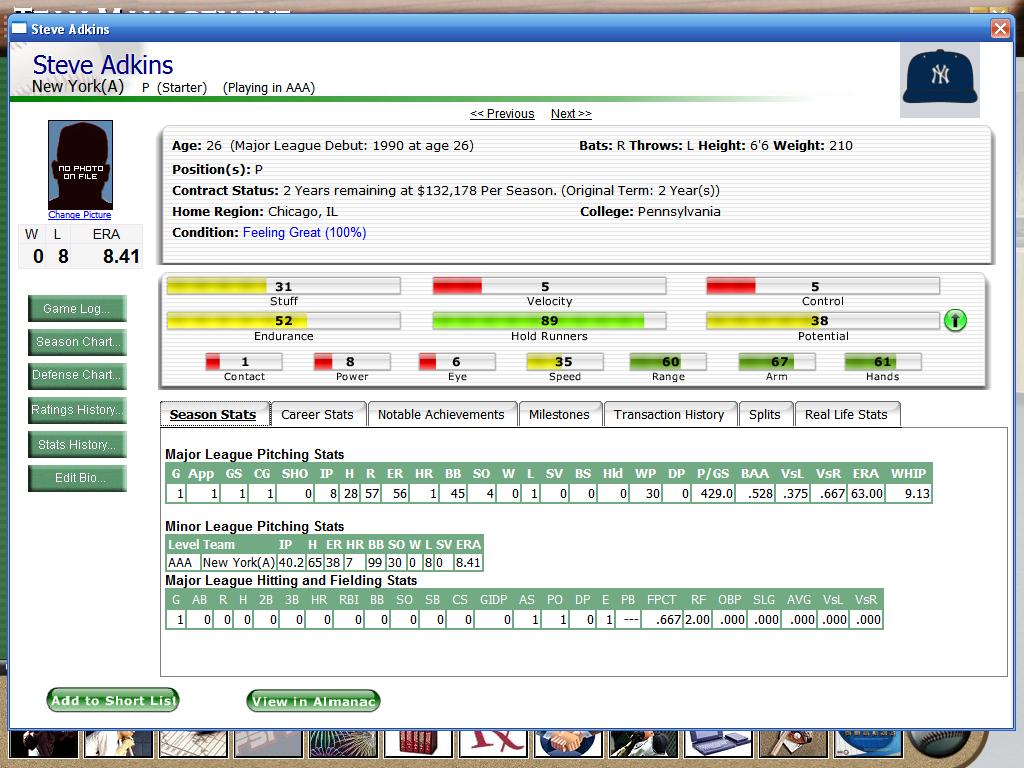
Task: Click the Control rating bar
Action: (823, 286)
